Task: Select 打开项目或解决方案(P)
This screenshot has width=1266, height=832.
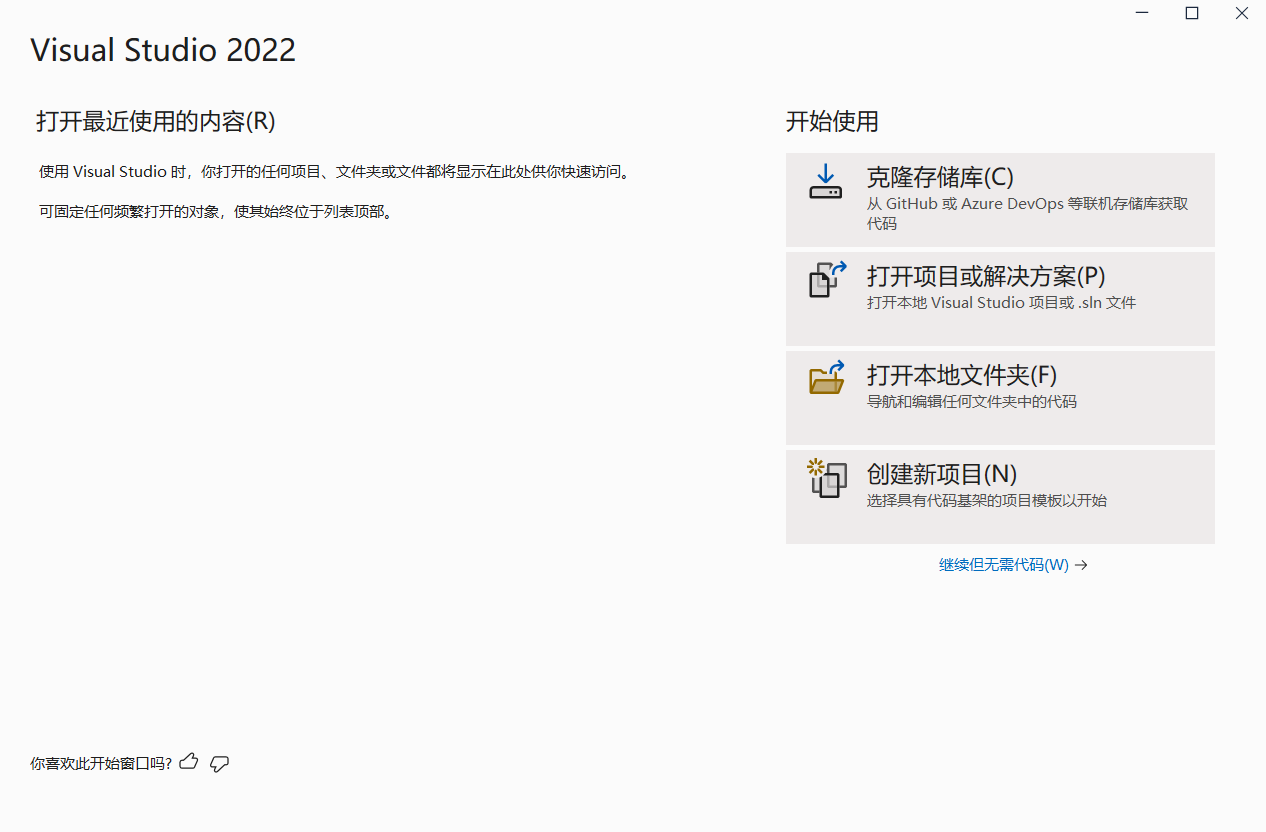Action: [1000, 299]
